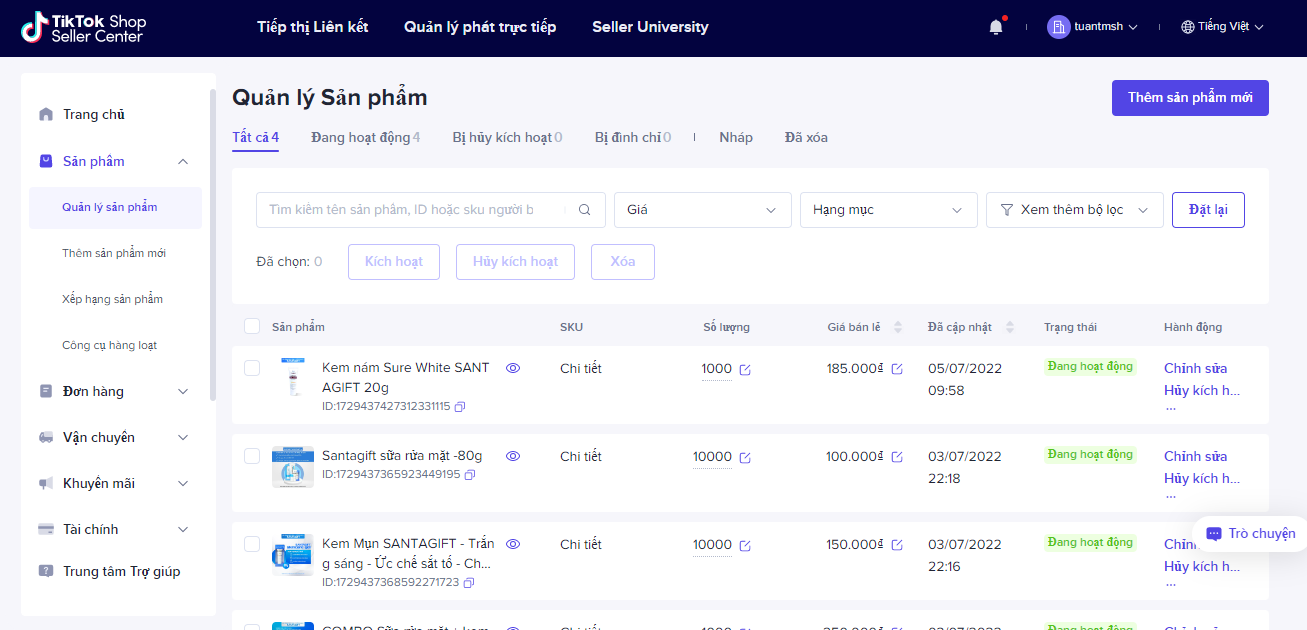Expand the Vận chuyển sidebar section
The height and width of the screenshot is (630, 1307).
(x=183, y=437)
